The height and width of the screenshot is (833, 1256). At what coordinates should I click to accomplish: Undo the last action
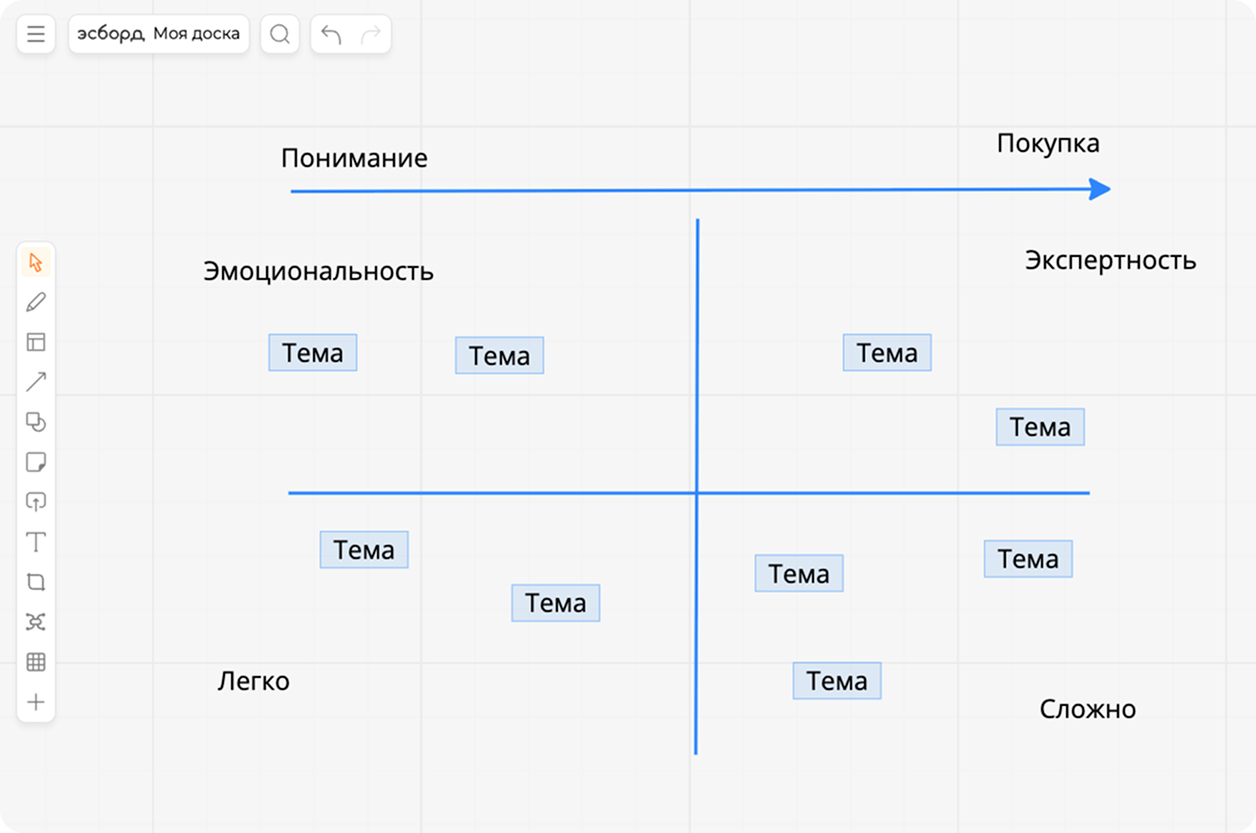tap(331, 35)
